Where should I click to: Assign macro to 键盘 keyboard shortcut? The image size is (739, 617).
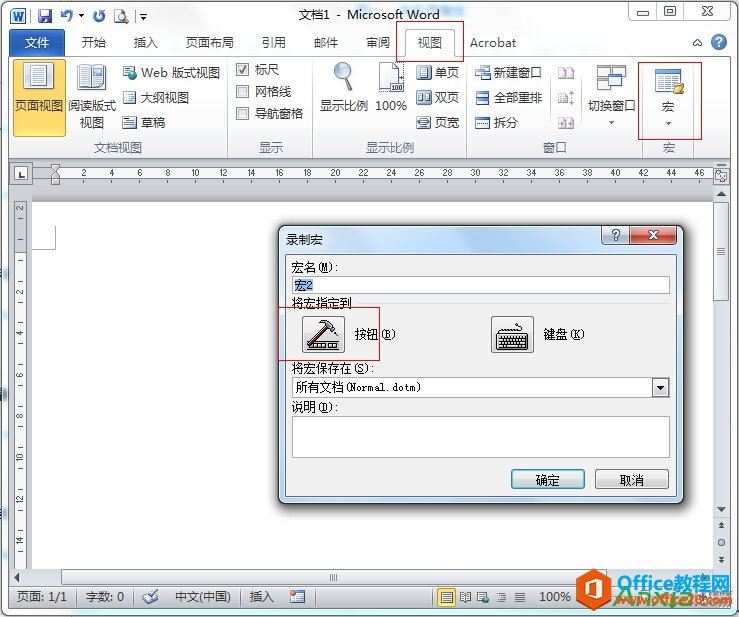(x=512, y=335)
